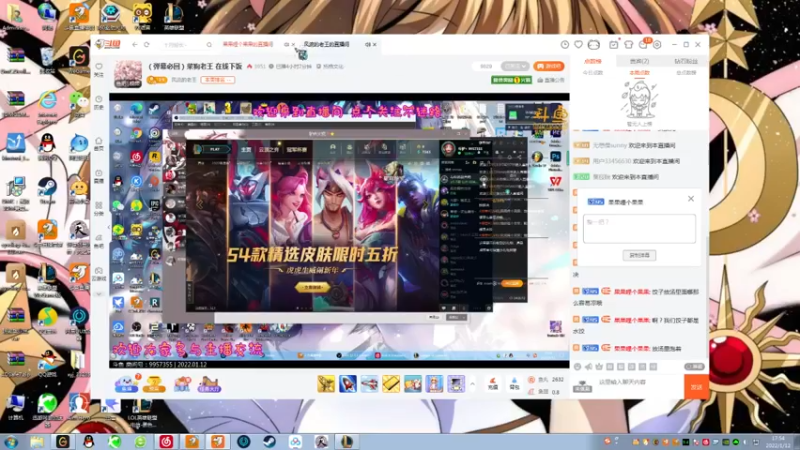Send the gold bar gift
Viewport: 800px width, 450px height.
pos(391,384)
